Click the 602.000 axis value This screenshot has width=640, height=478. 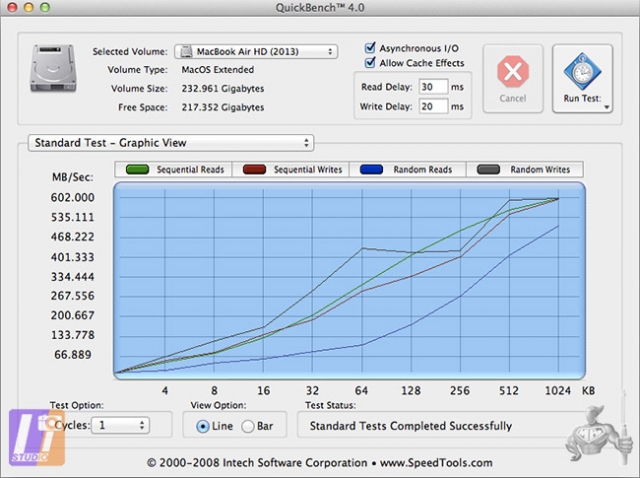tap(73, 198)
